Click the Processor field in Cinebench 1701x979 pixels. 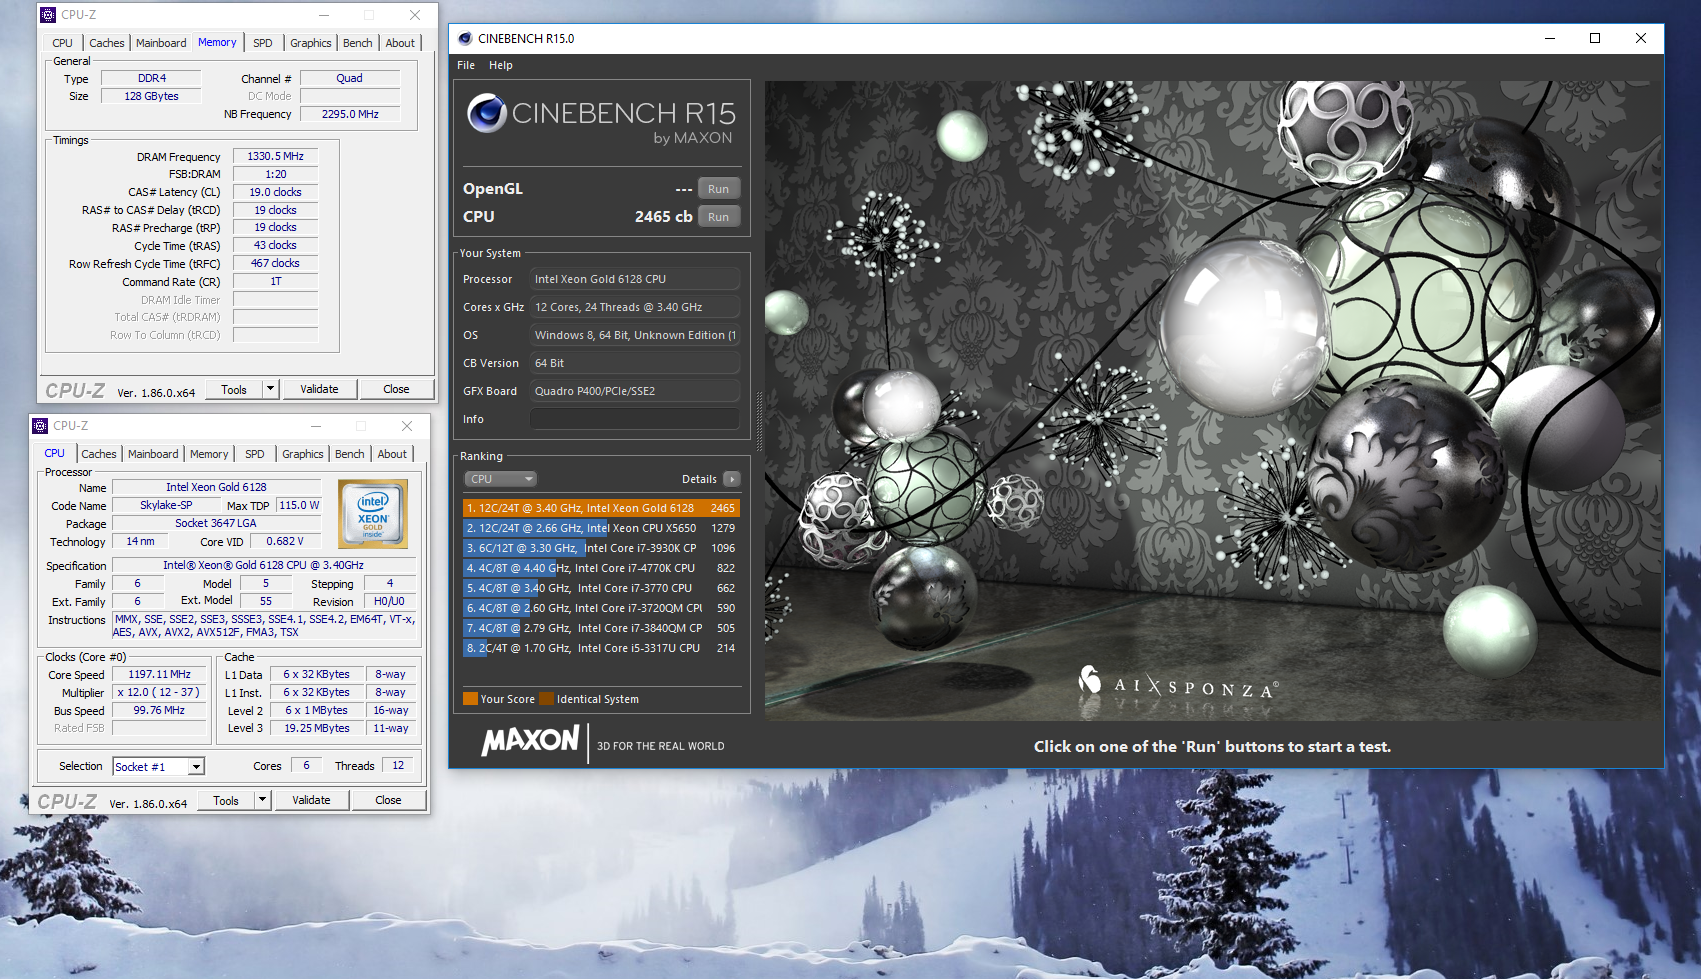click(635, 279)
